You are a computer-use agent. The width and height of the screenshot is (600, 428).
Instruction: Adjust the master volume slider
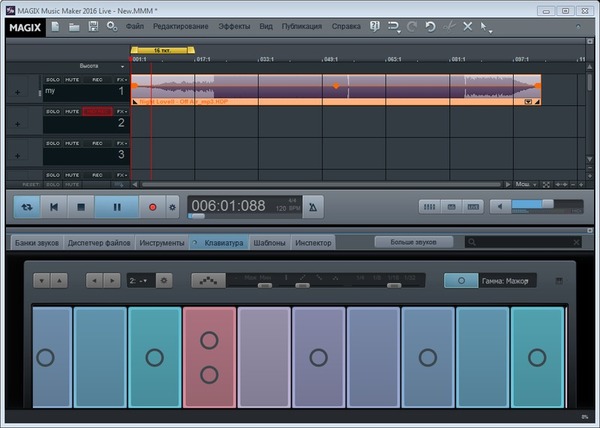tap(548, 206)
